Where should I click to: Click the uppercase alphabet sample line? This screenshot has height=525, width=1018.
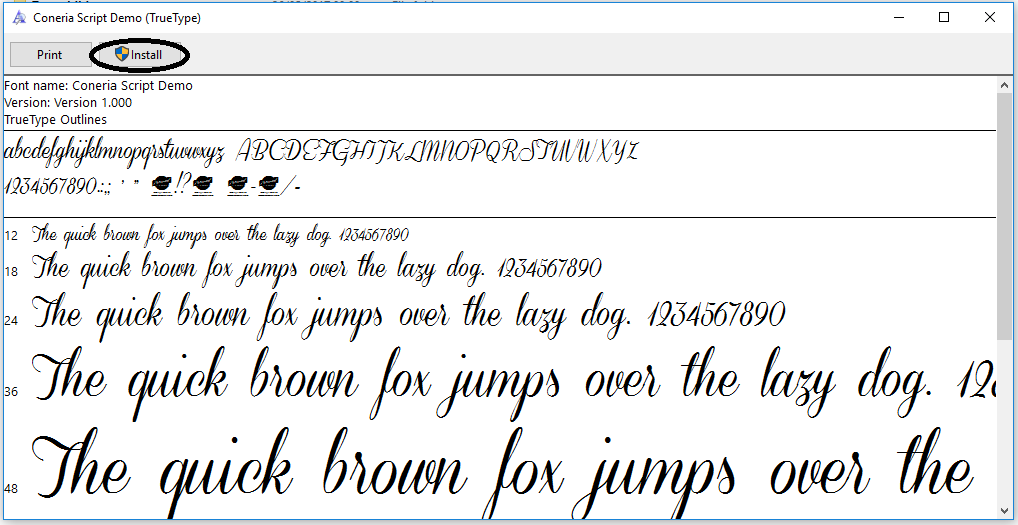tap(438, 152)
